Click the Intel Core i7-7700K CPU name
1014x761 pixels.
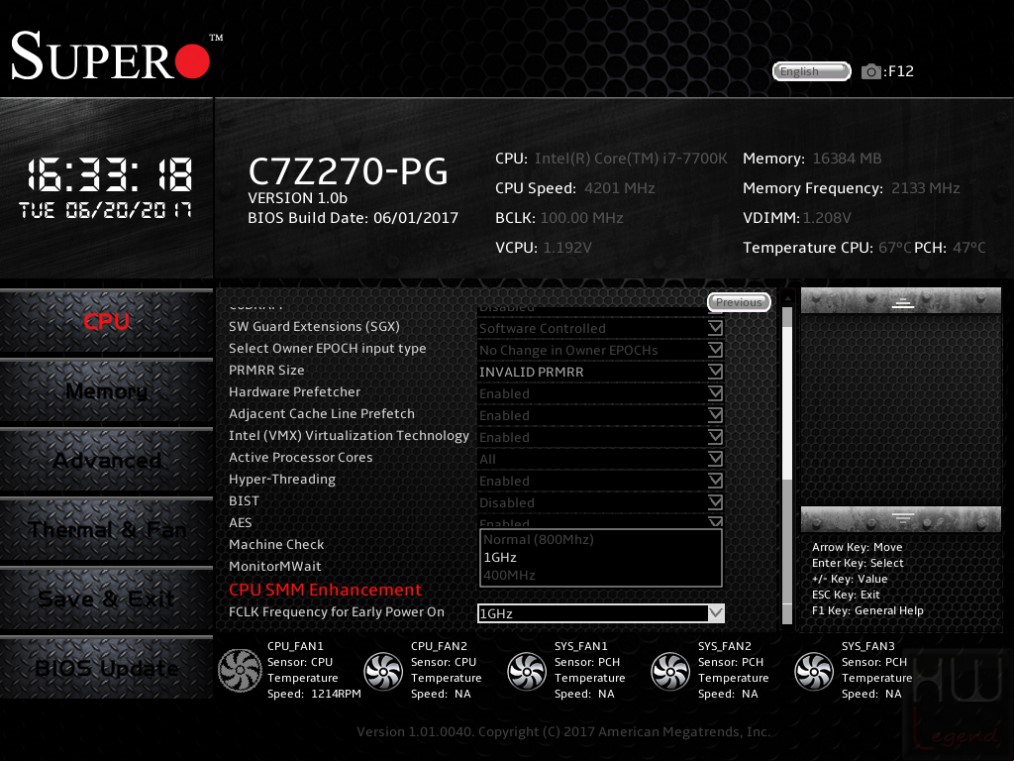click(631, 158)
